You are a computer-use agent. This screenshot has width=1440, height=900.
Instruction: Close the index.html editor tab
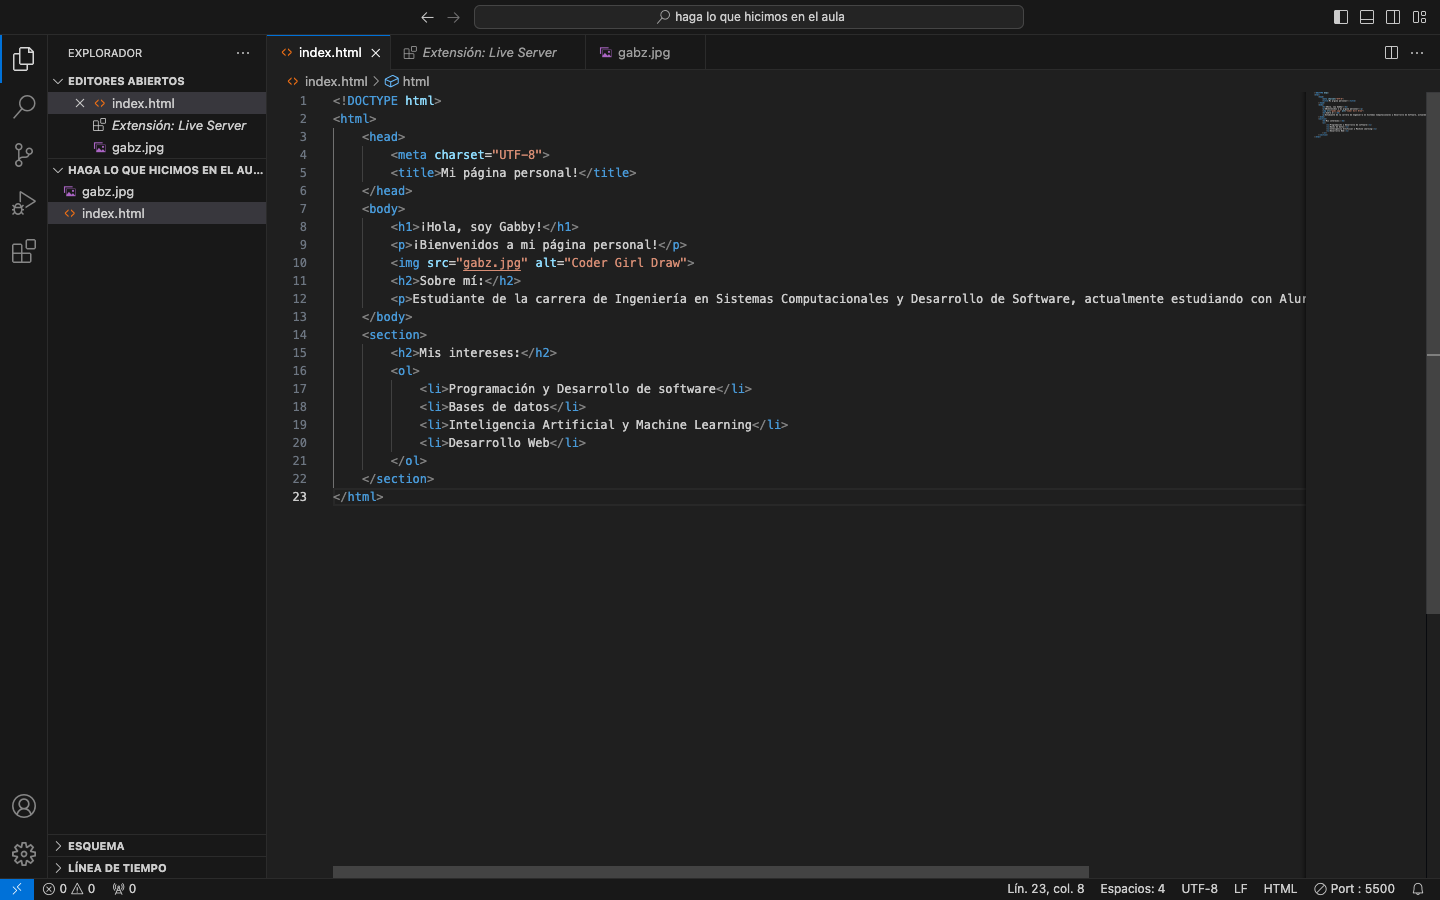tap(376, 53)
